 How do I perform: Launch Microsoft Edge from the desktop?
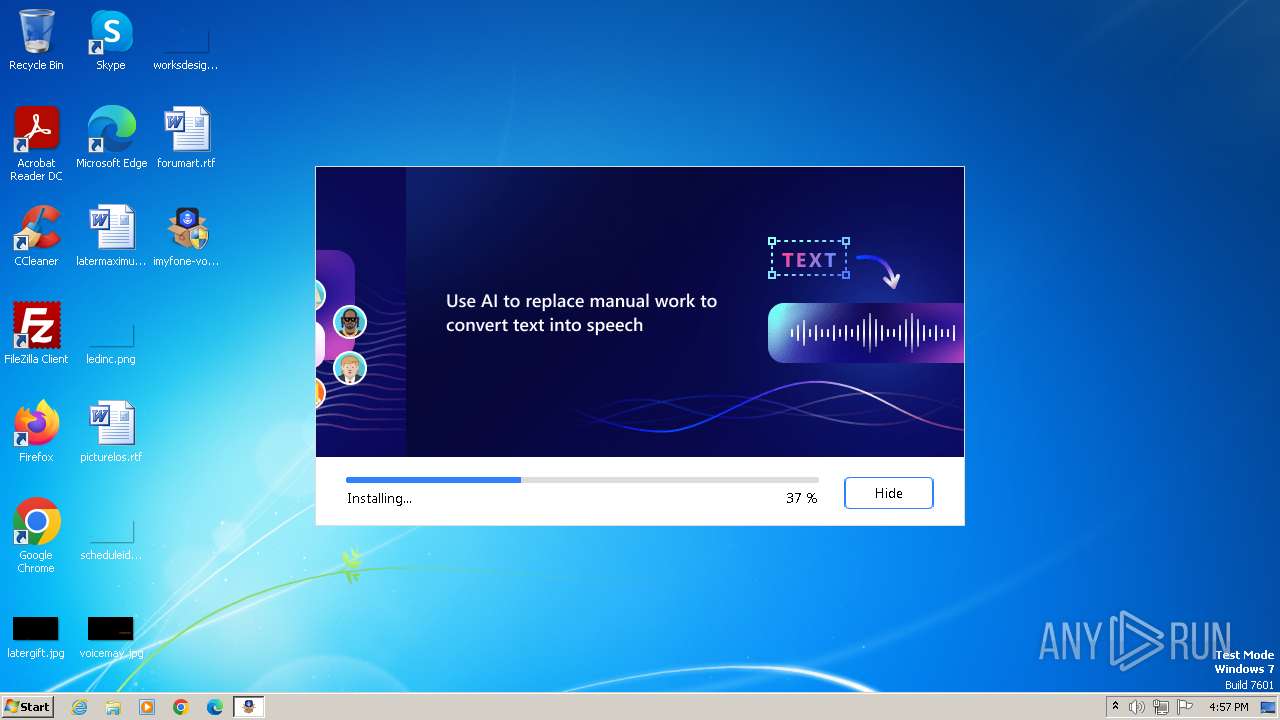pos(111,138)
